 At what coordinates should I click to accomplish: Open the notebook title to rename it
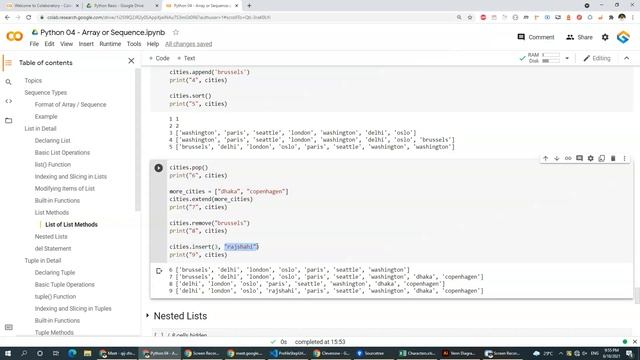(102, 32)
